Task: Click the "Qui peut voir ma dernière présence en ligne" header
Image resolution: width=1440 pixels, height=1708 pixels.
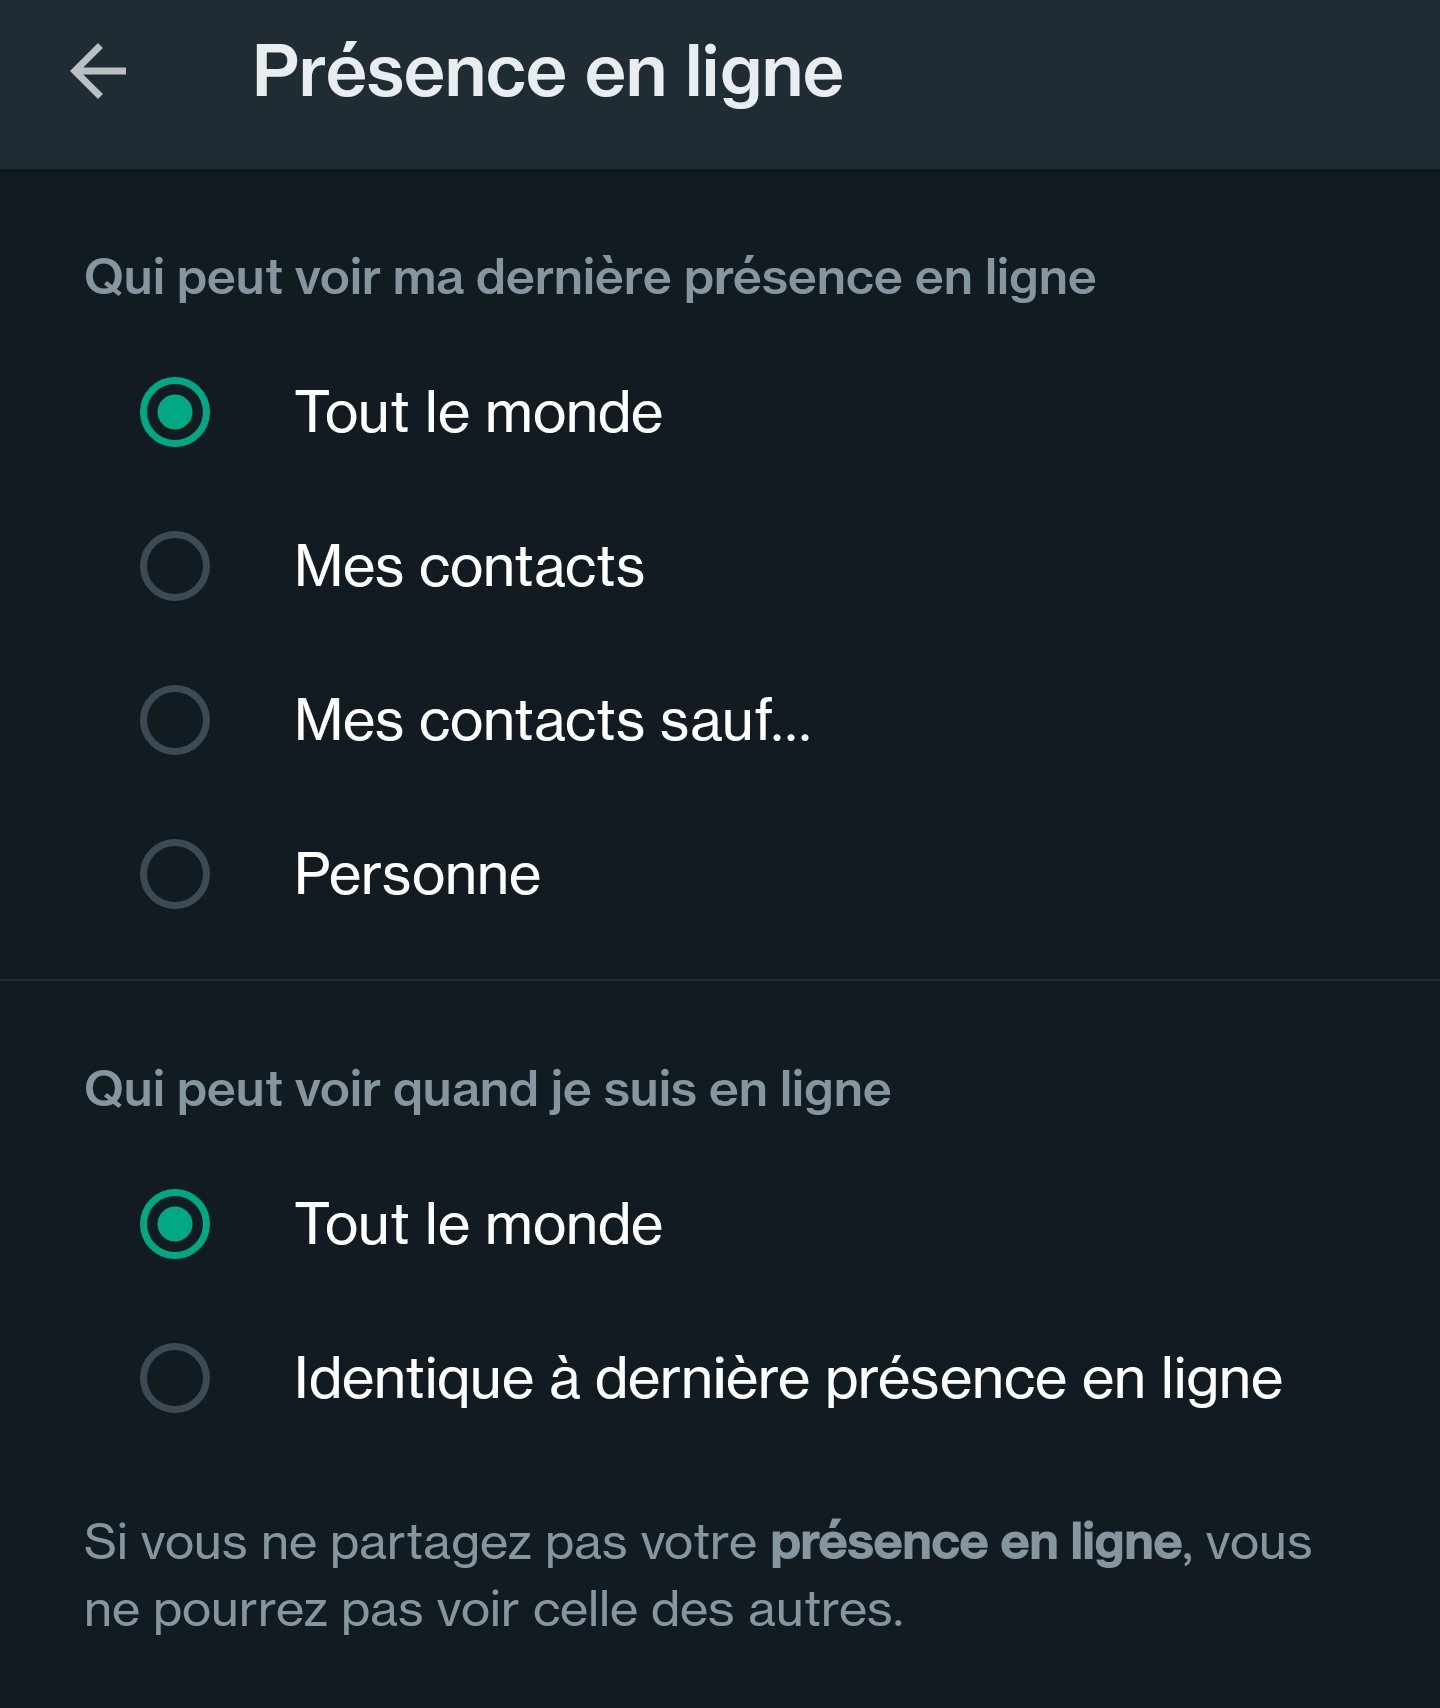Action: 590,277
